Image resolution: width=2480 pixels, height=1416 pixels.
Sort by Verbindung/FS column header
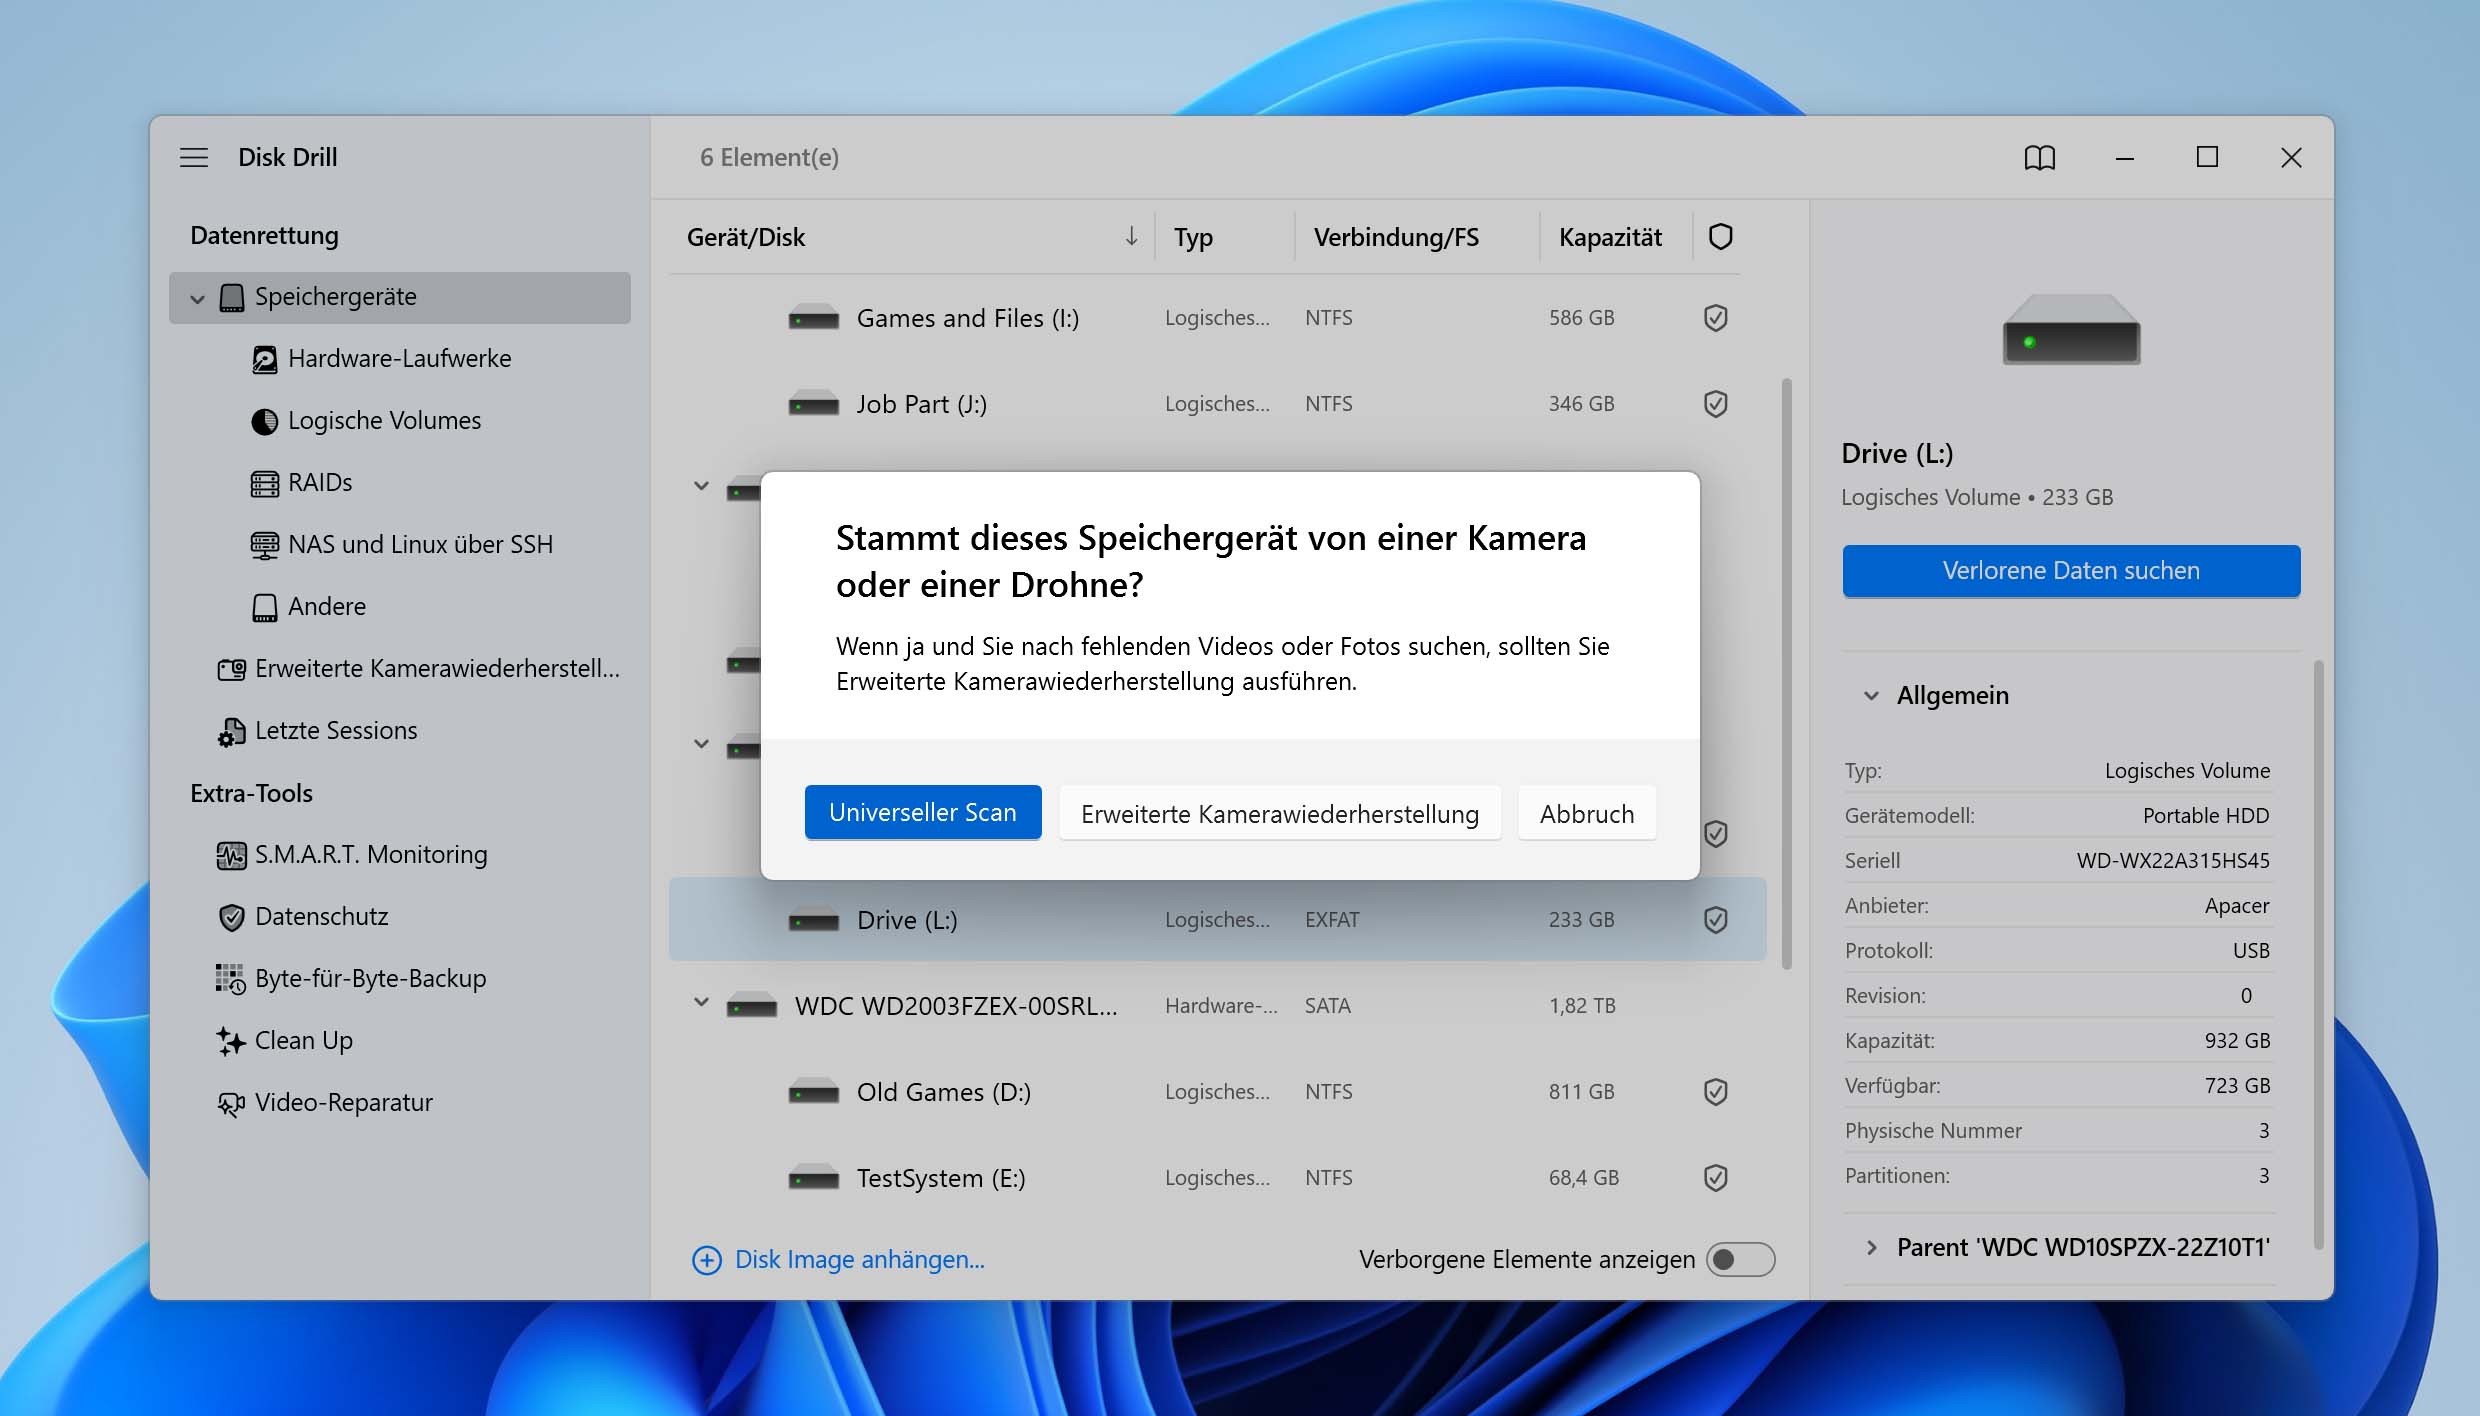click(x=1396, y=237)
